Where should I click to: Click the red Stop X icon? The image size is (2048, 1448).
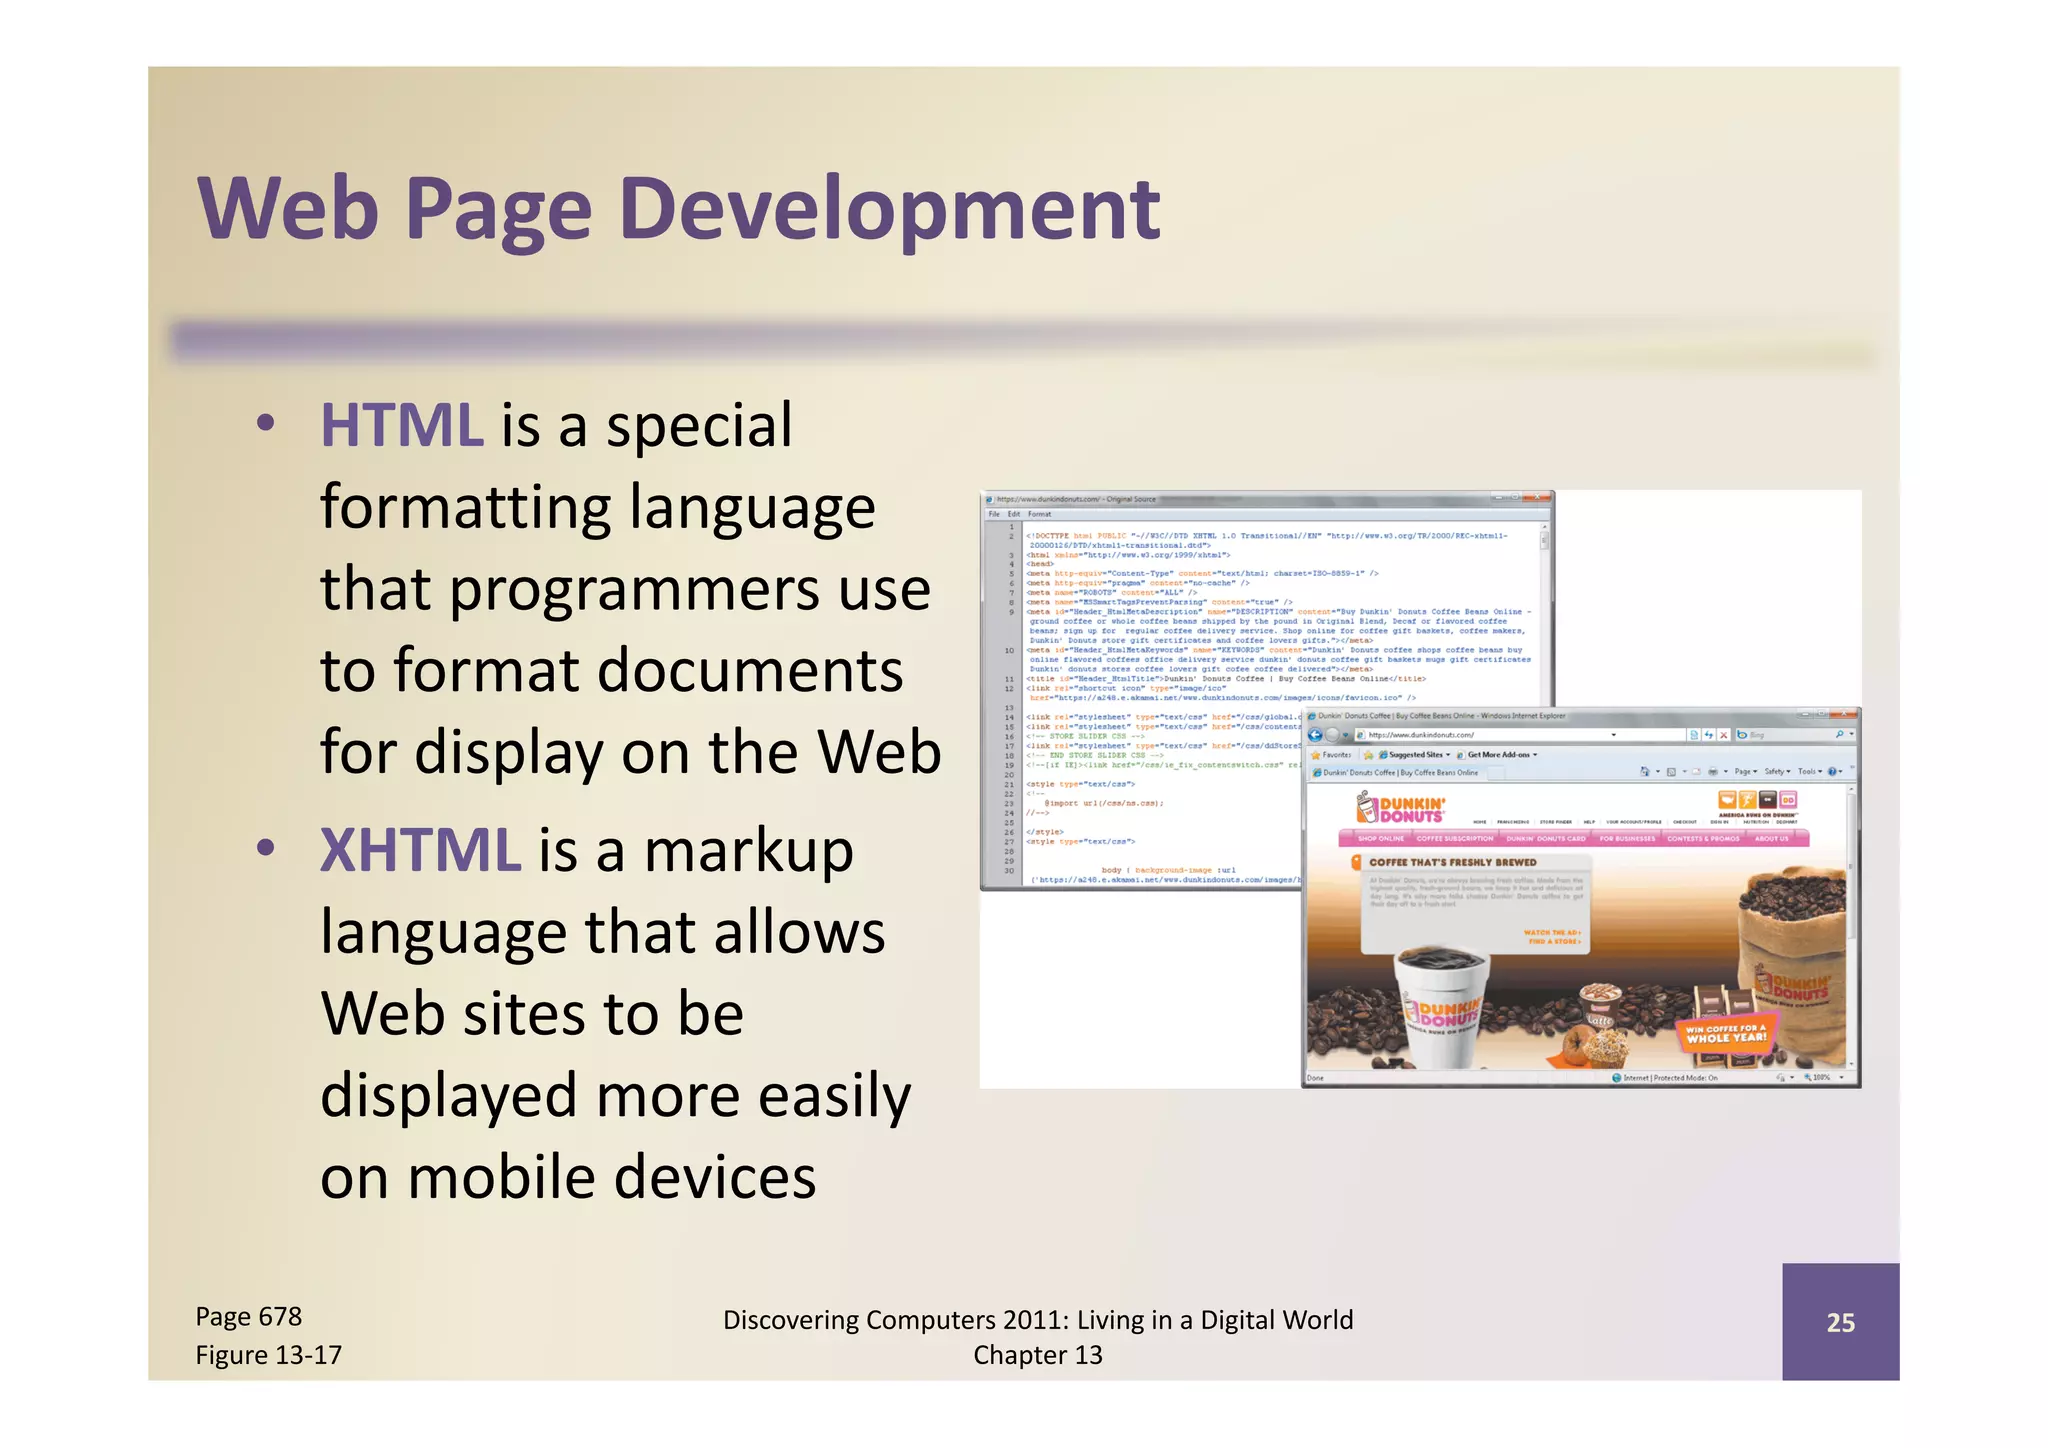tap(1724, 735)
